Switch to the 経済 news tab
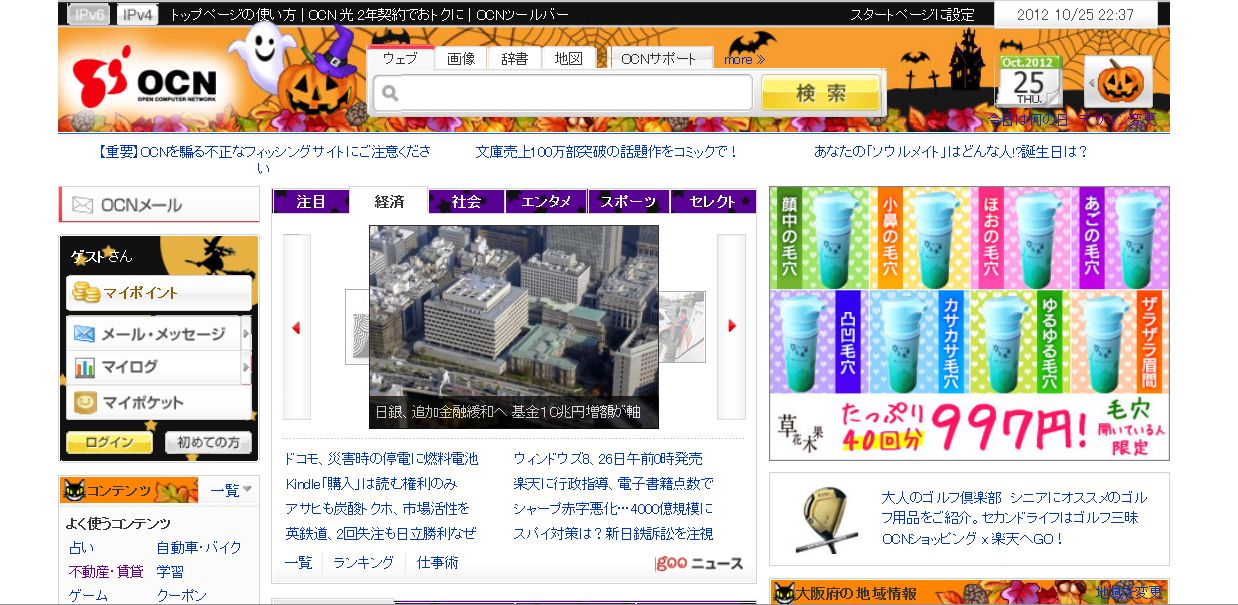This screenshot has width=1238, height=605. coord(390,201)
